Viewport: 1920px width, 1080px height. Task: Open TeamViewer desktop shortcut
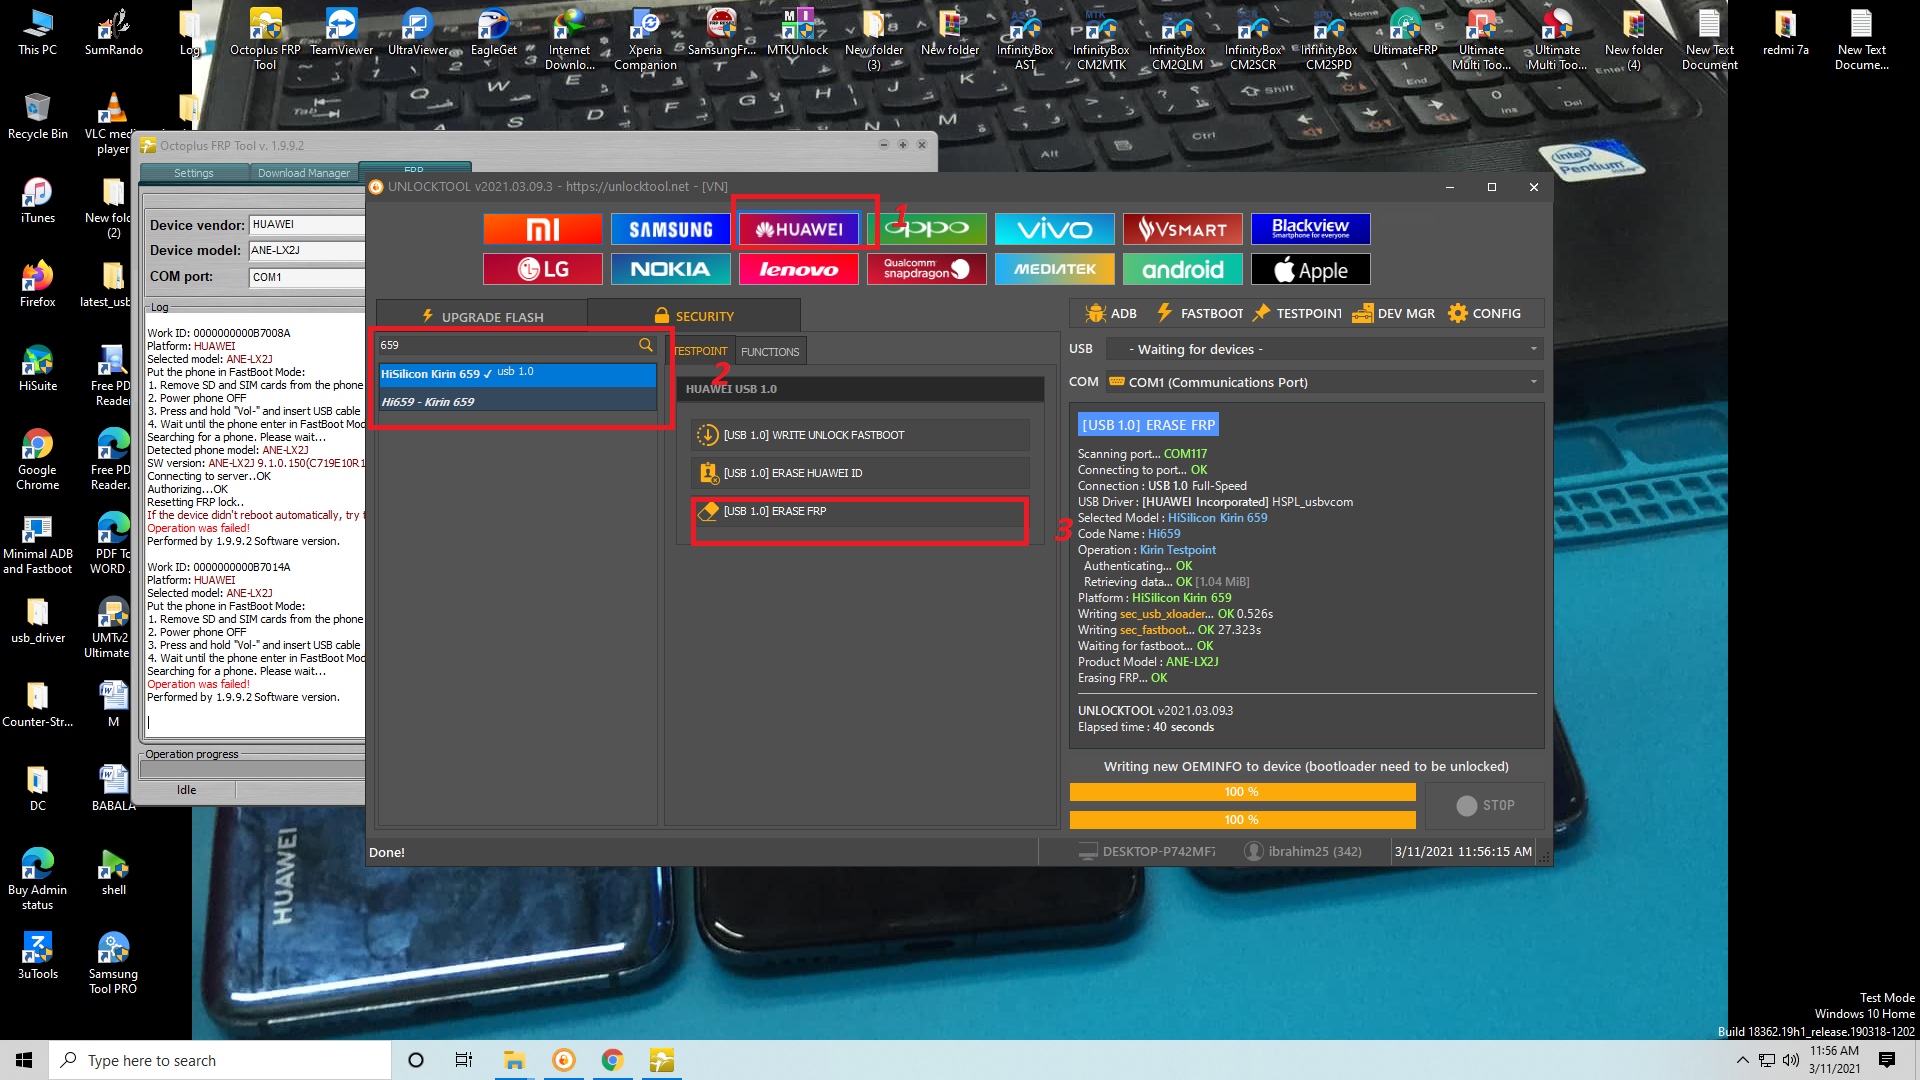(x=341, y=32)
